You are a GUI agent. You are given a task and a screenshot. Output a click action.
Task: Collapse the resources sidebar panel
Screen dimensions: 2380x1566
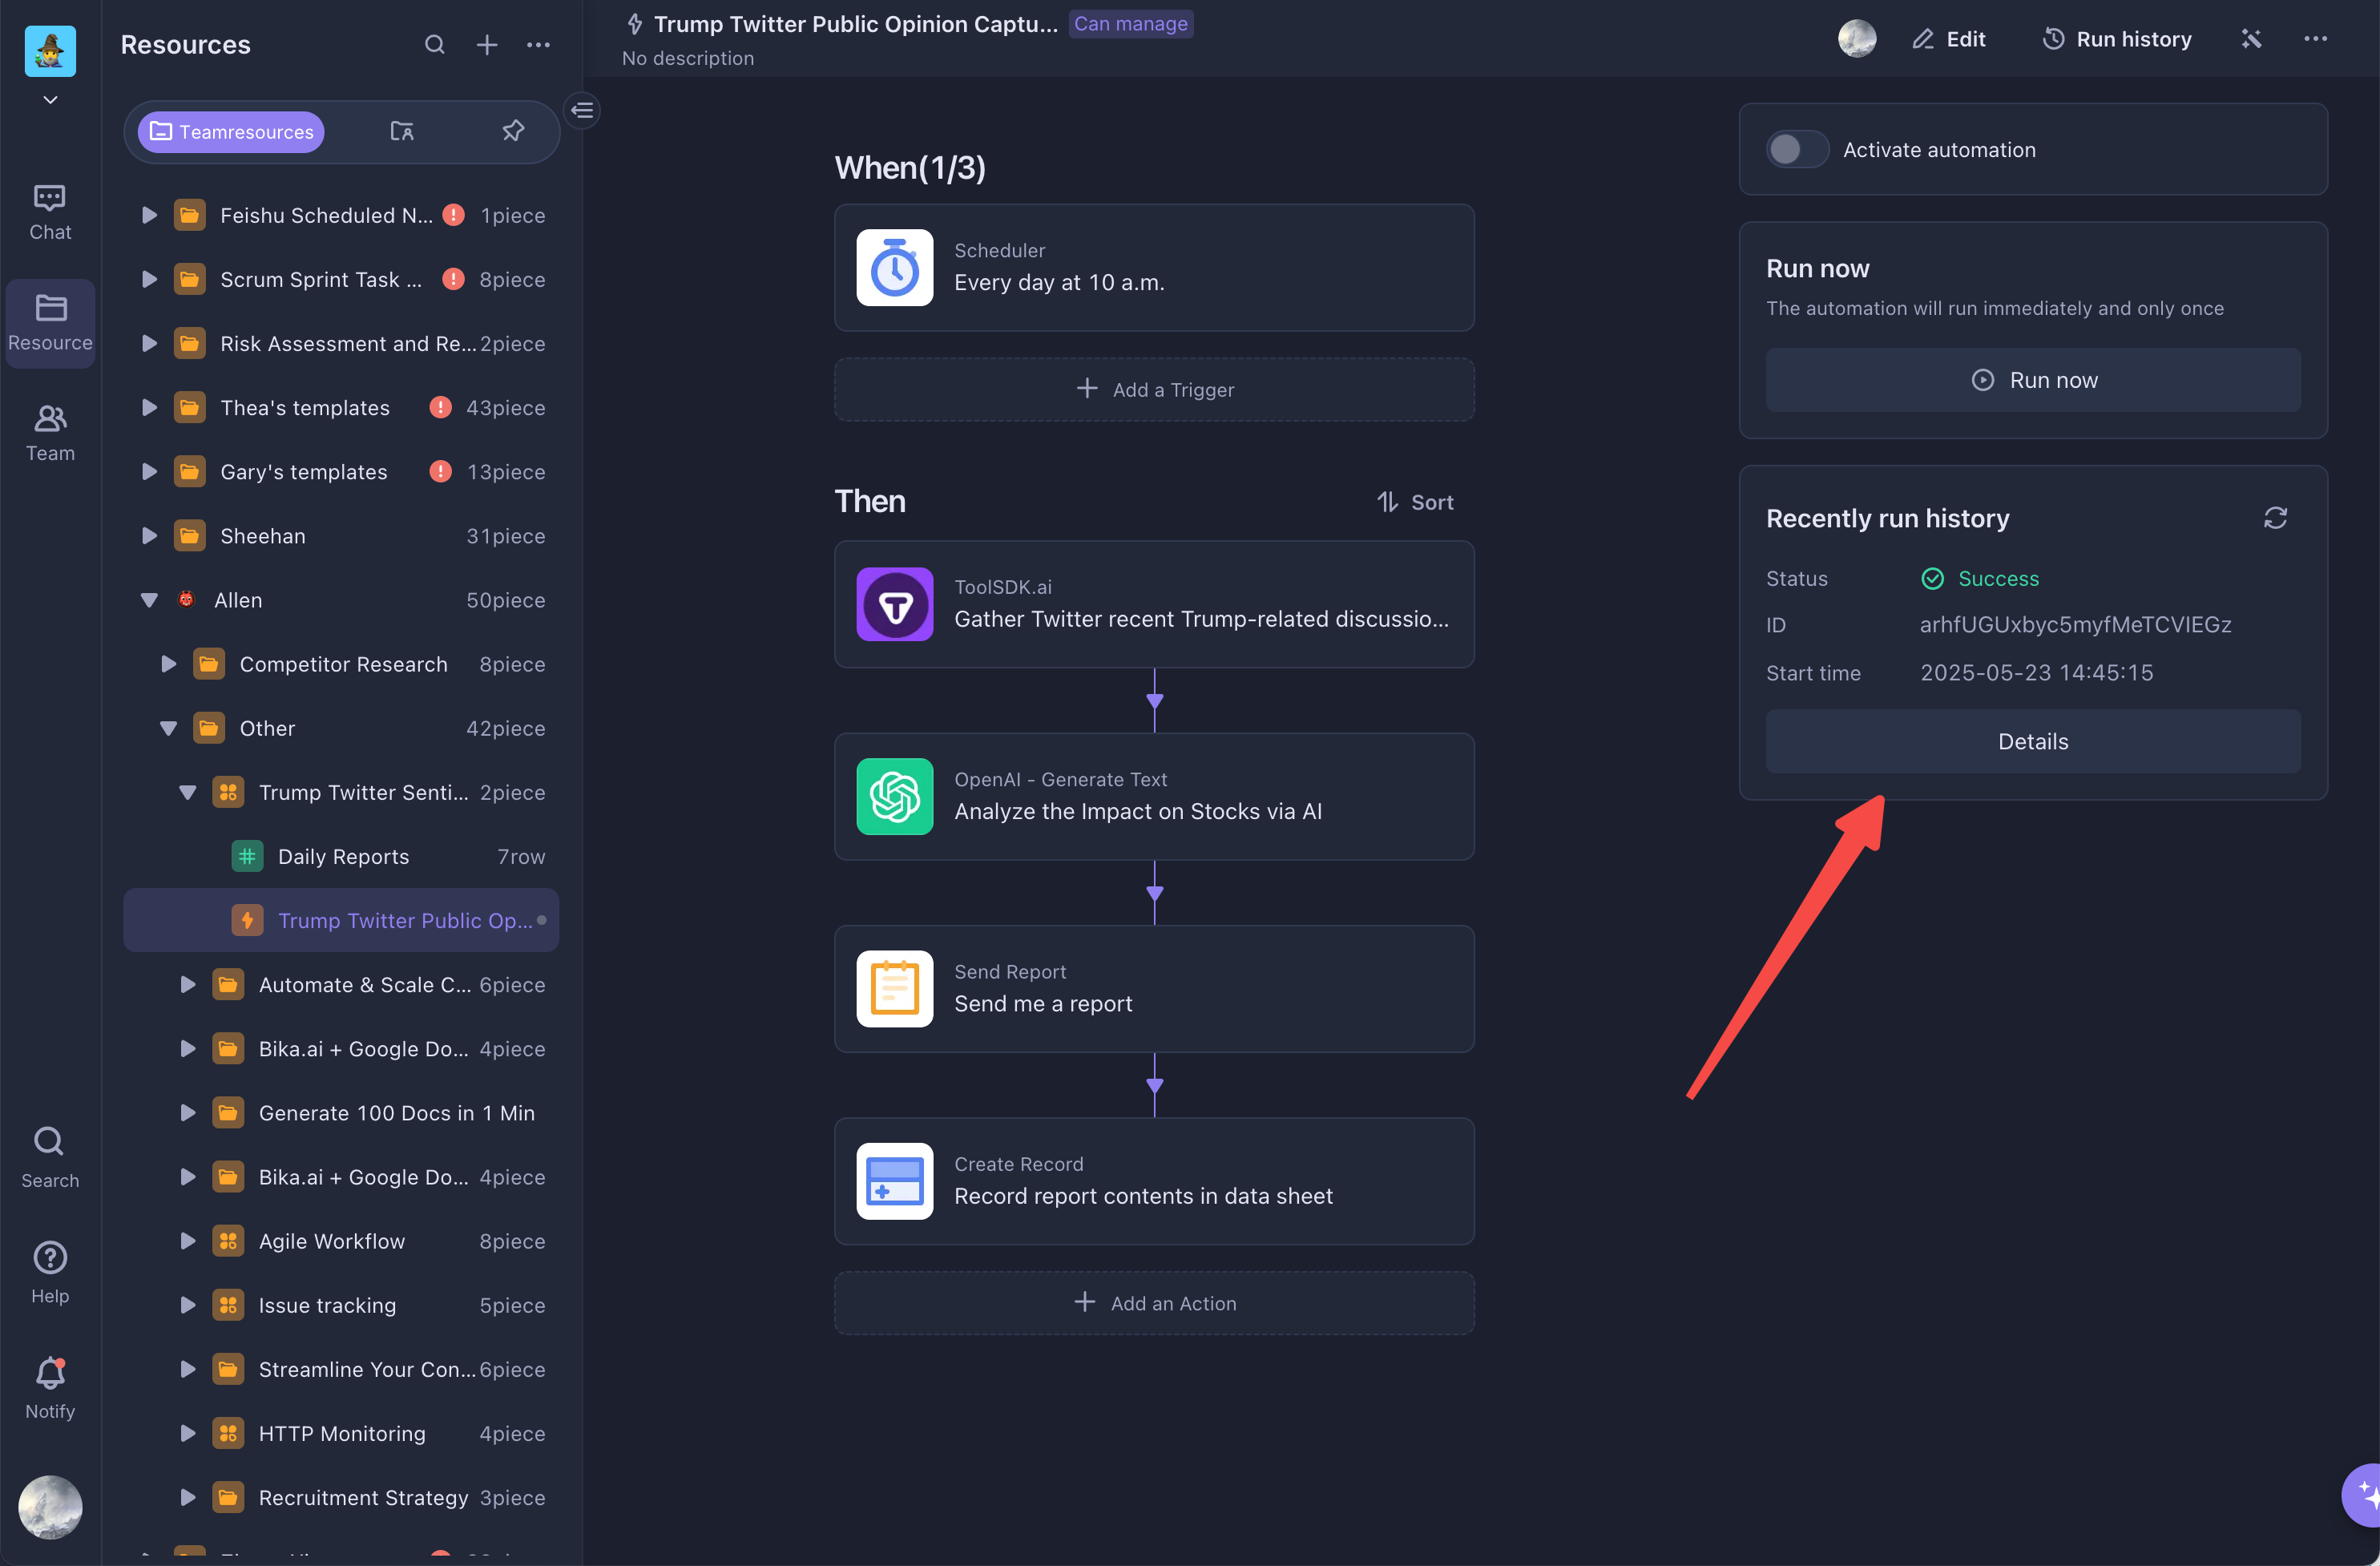(x=583, y=110)
